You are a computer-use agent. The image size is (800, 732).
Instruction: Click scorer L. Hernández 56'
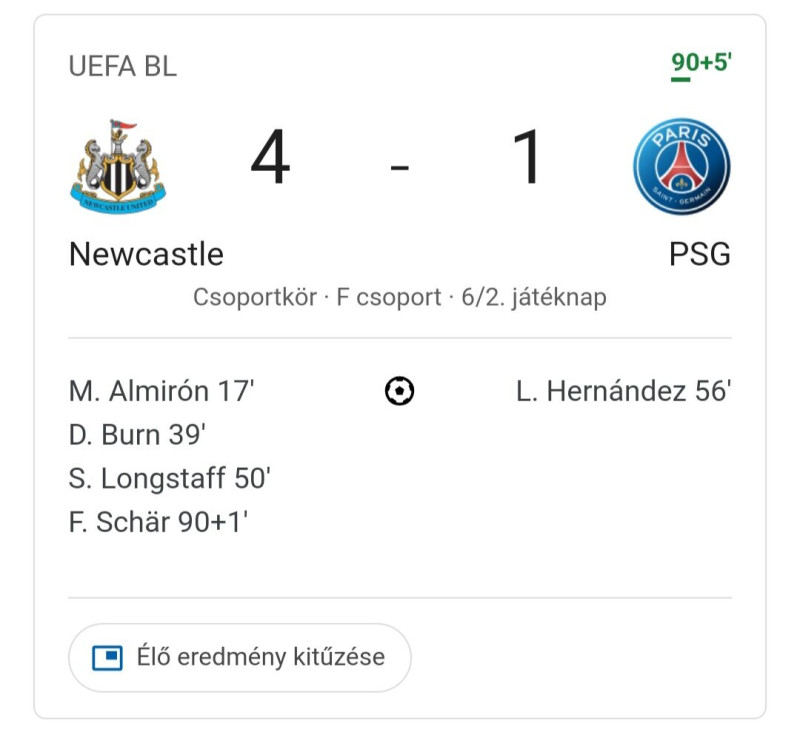click(x=623, y=391)
